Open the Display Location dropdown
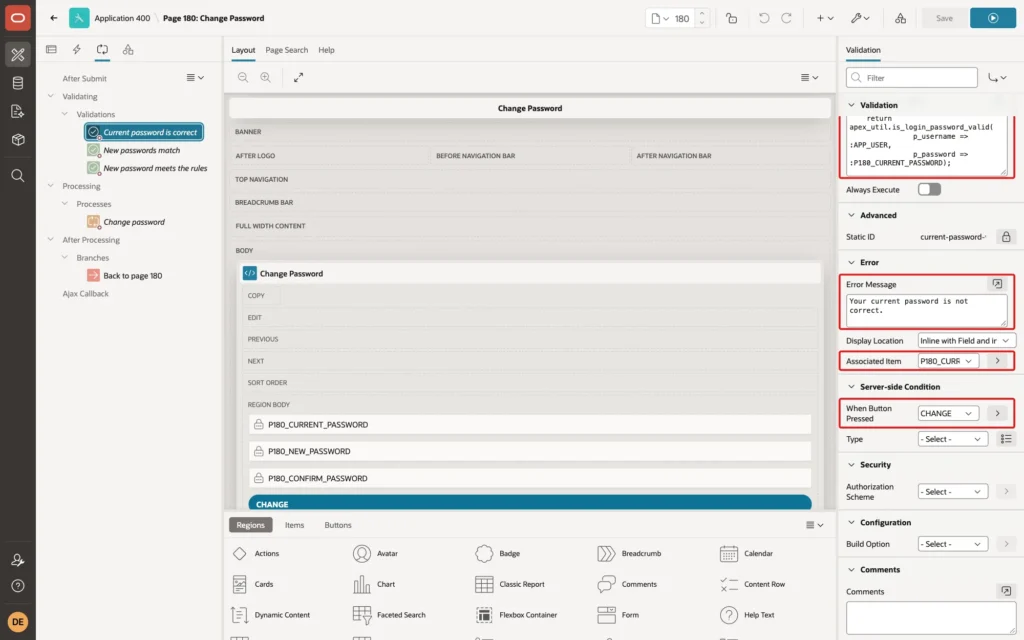The width and height of the screenshot is (1024, 640). click(967, 340)
